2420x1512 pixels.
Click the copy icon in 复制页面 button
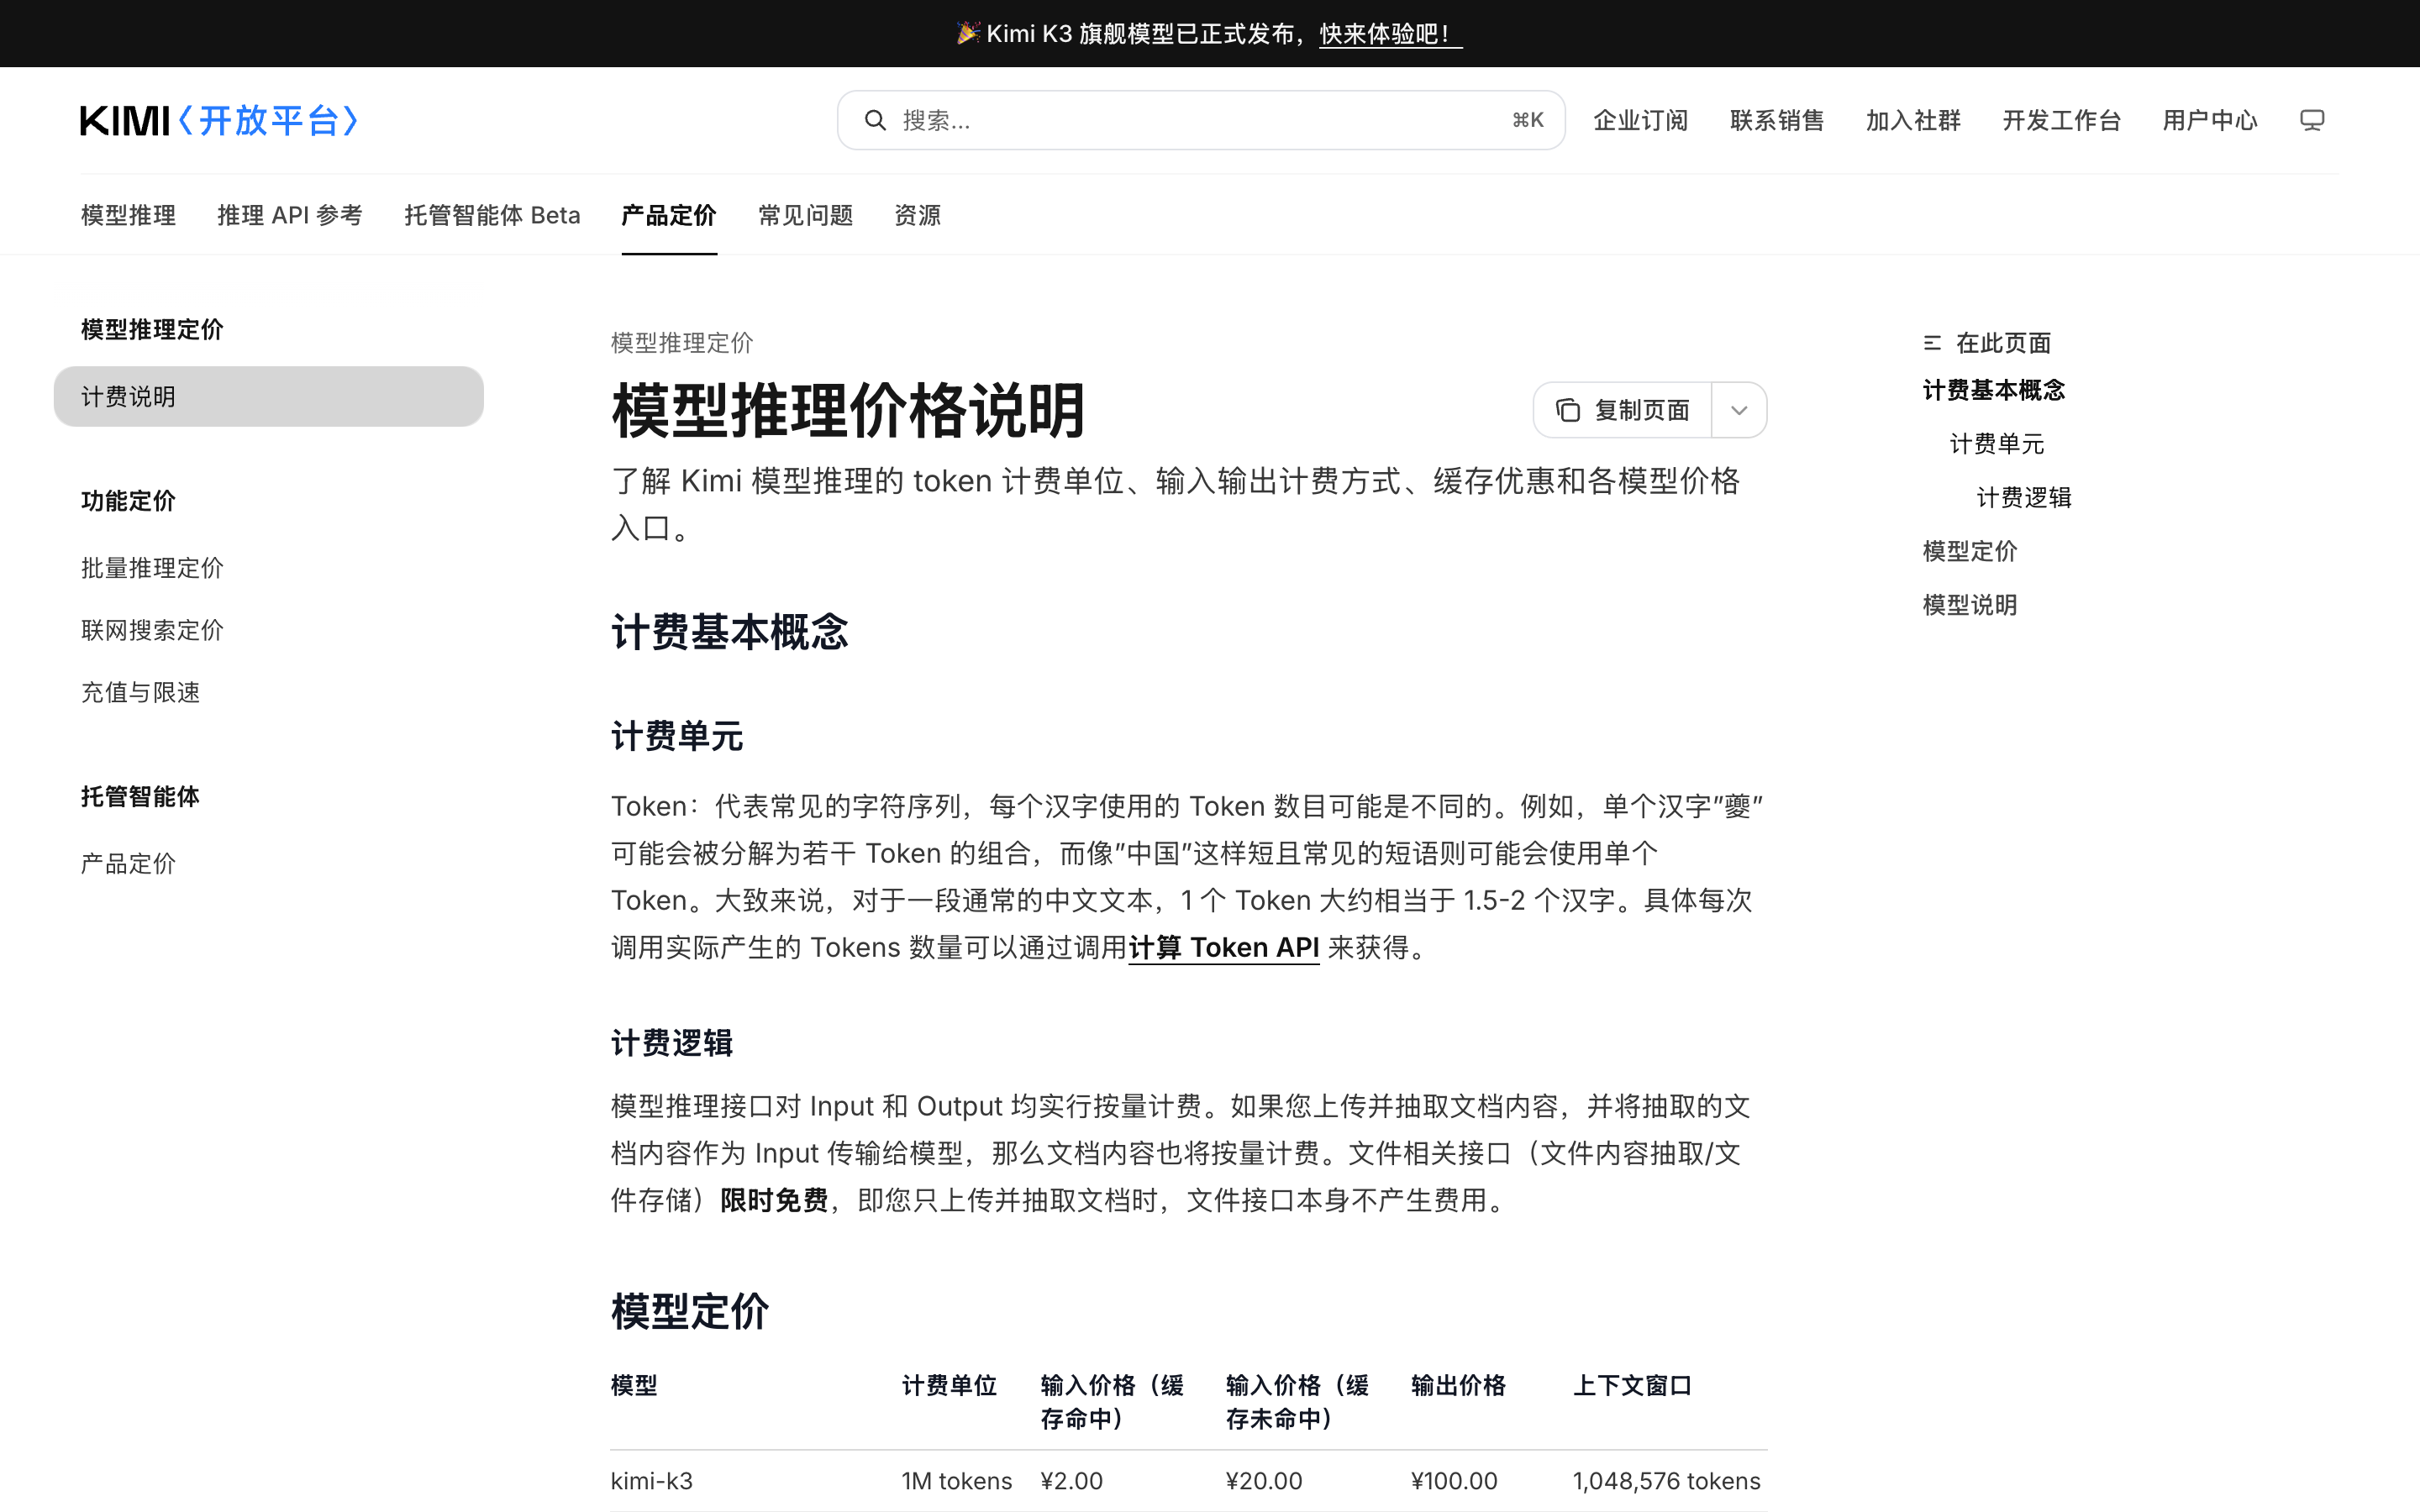(1568, 410)
